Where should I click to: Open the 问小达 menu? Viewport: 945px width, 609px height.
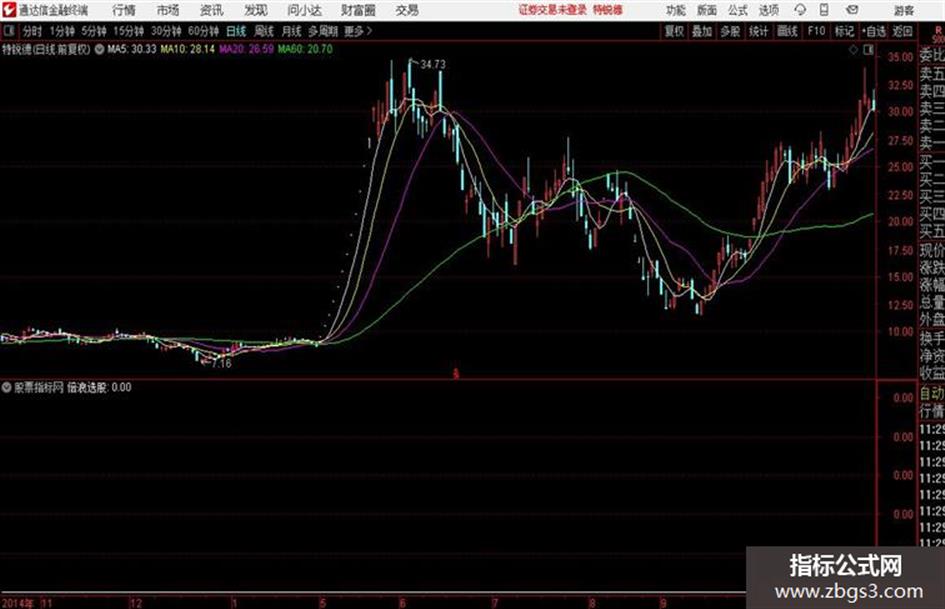(x=304, y=10)
